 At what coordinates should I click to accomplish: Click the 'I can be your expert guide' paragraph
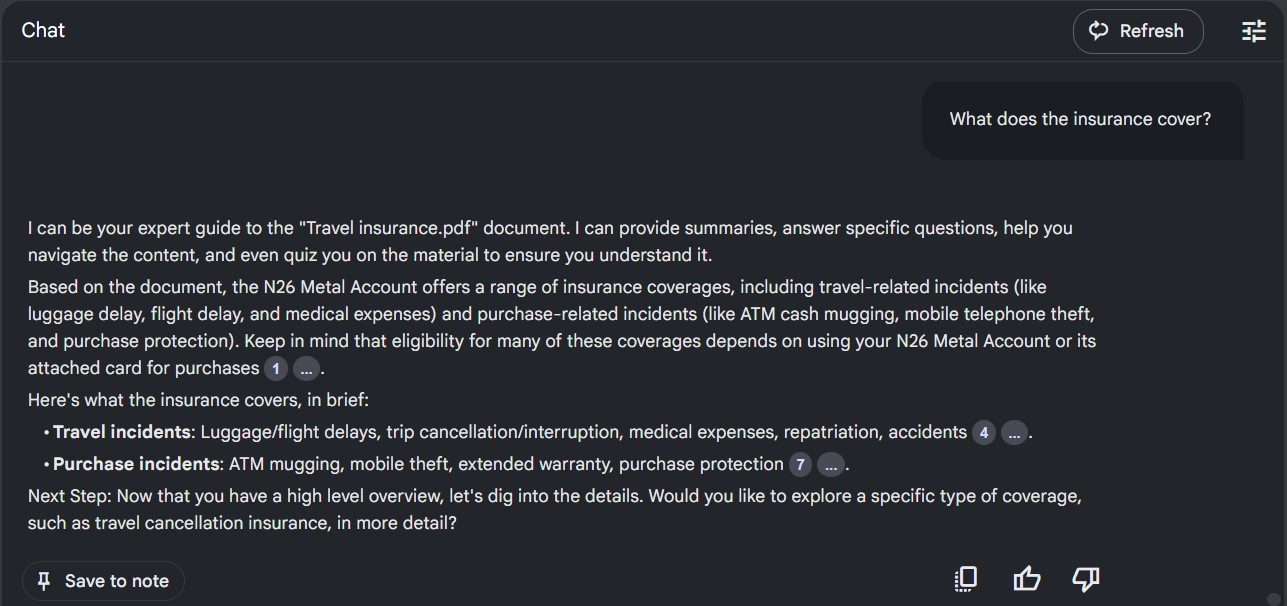click(550, 241)
